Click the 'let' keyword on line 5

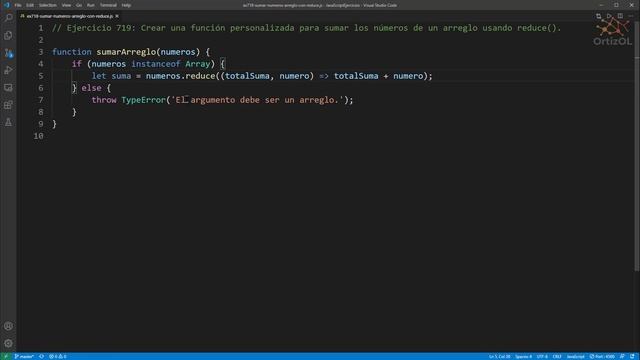click(99, 76)
